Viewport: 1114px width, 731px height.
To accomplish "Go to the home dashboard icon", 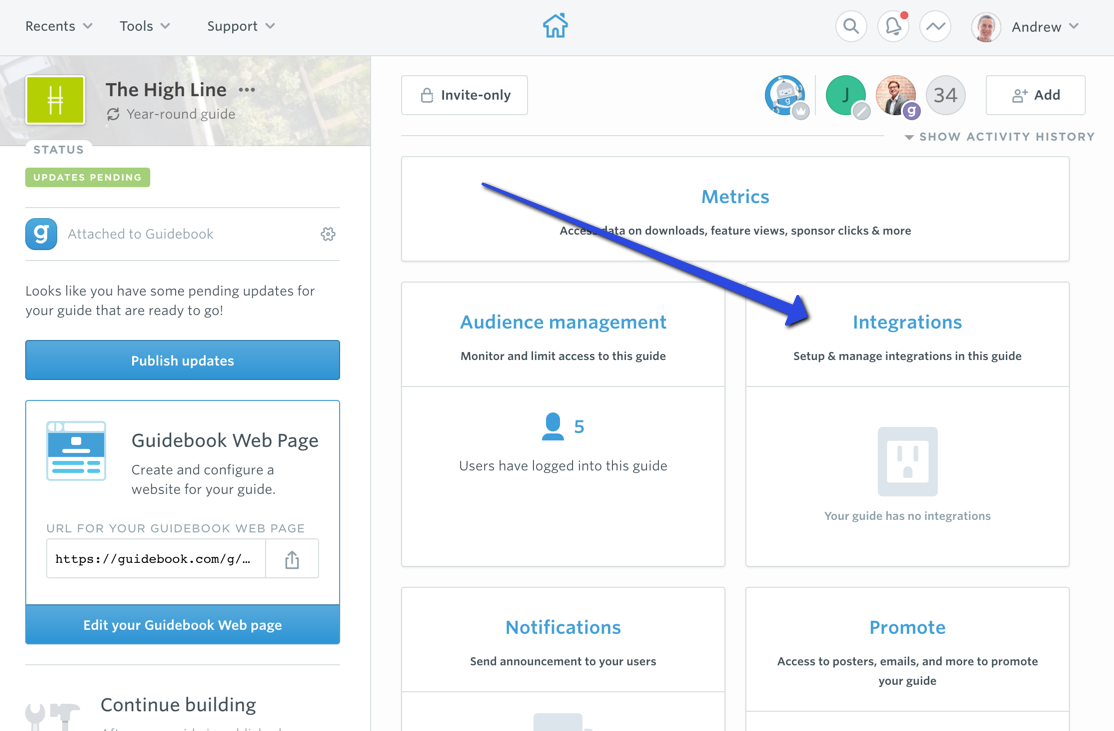I will point(556,26).
